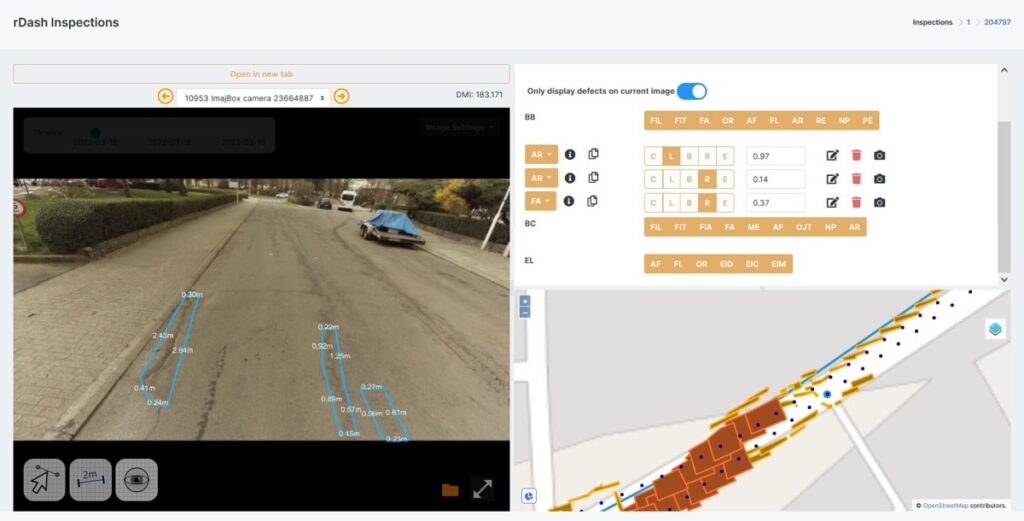
Task: Click the defects panel vertical scrollbar
Action: point(1004,197)
